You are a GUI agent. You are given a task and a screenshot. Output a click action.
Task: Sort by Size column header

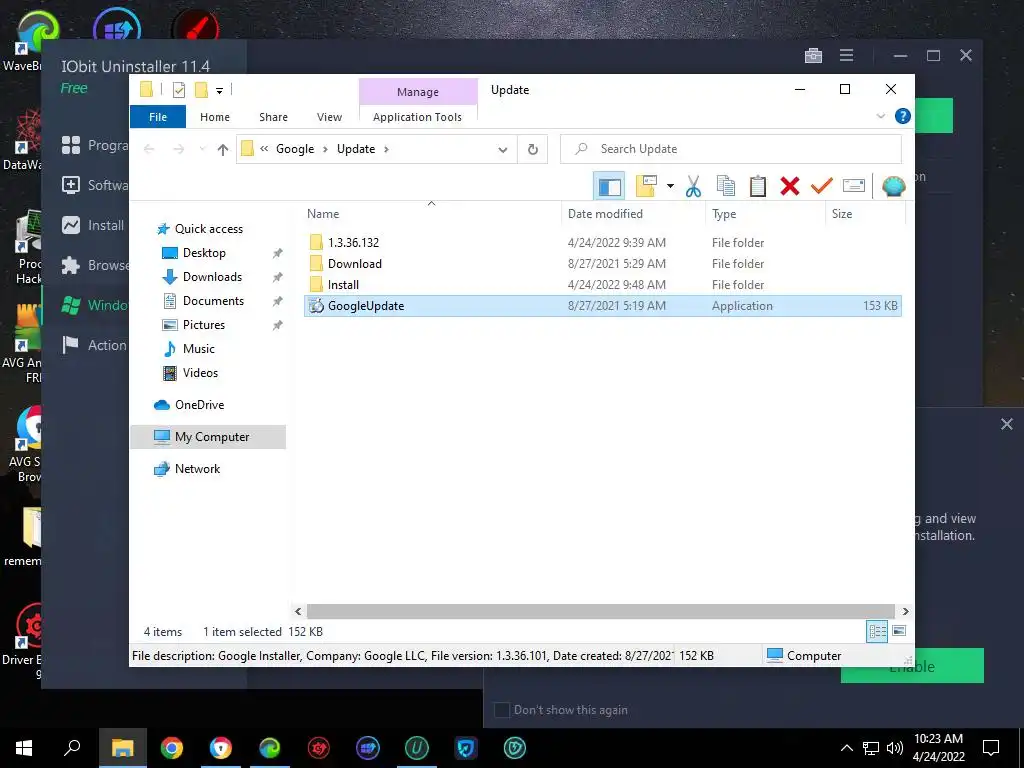pyautogui.click(x=865, y=214)
